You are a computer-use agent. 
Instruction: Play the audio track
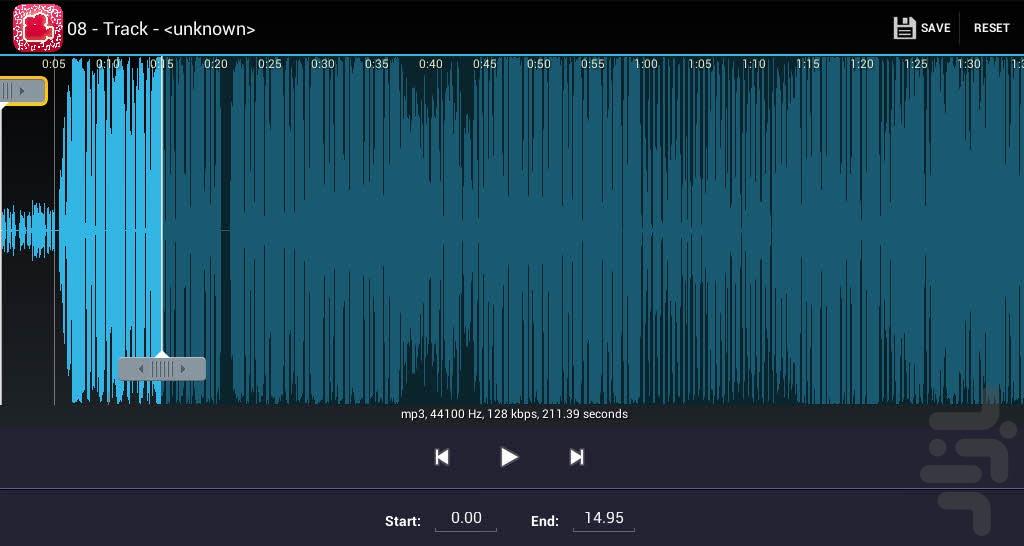[x=509, y=457]
